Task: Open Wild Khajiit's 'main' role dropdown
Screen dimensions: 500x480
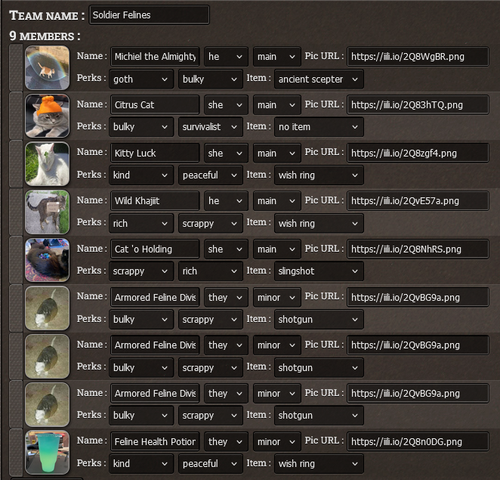Action: click(x=277, y=201)
